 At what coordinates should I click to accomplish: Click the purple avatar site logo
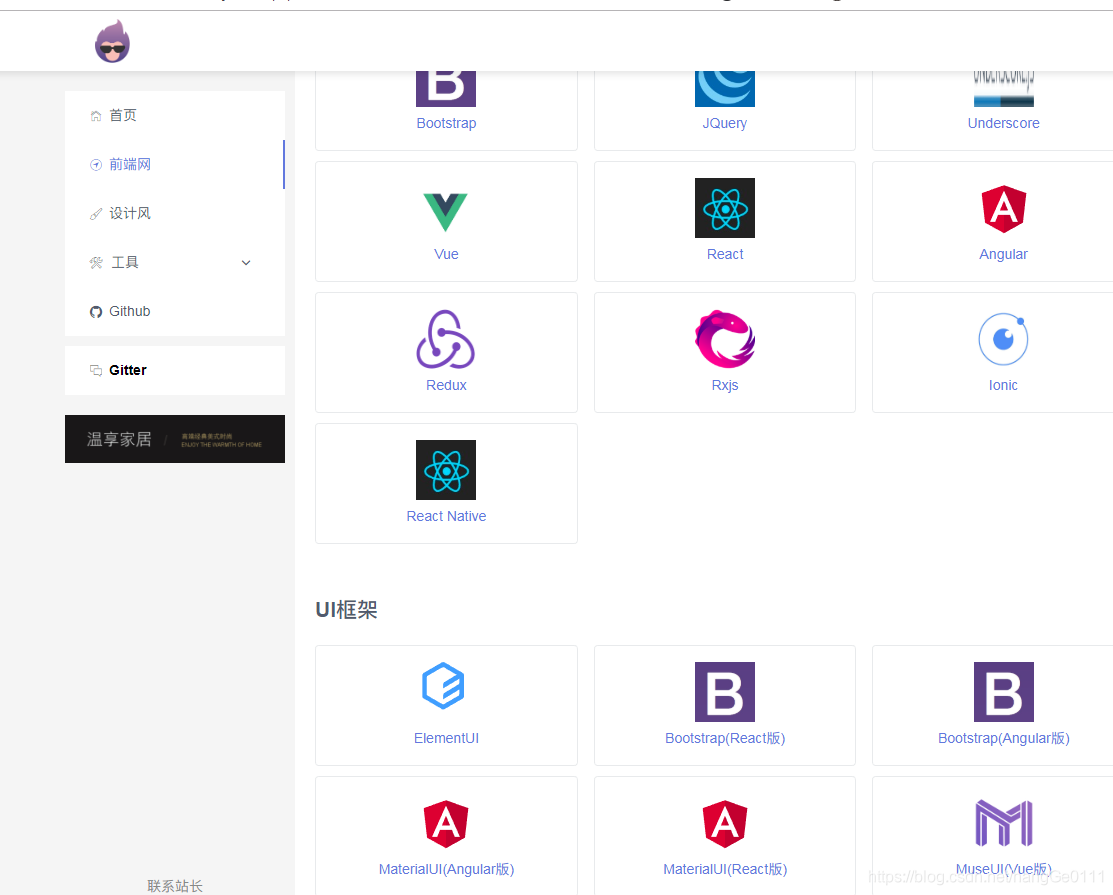(112, 41)
